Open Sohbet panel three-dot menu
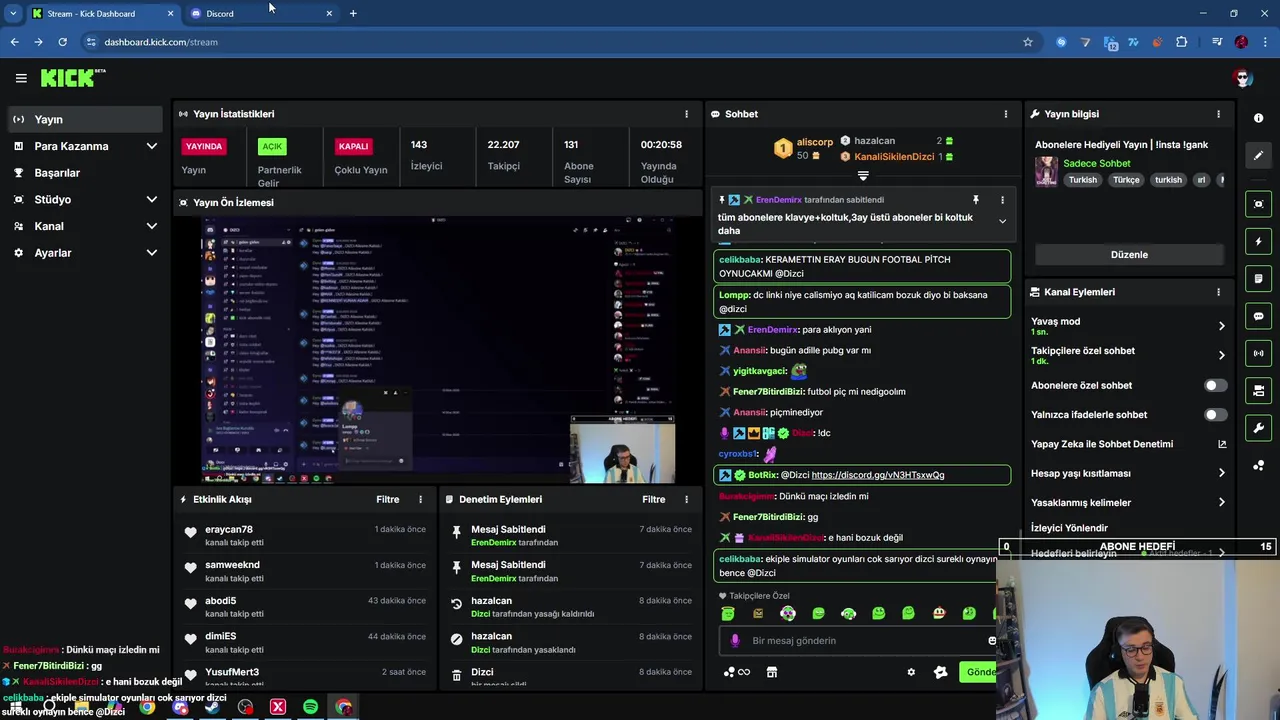Image resolution: width=1280 pixels, height=720 pixels. click(1005, 114)
